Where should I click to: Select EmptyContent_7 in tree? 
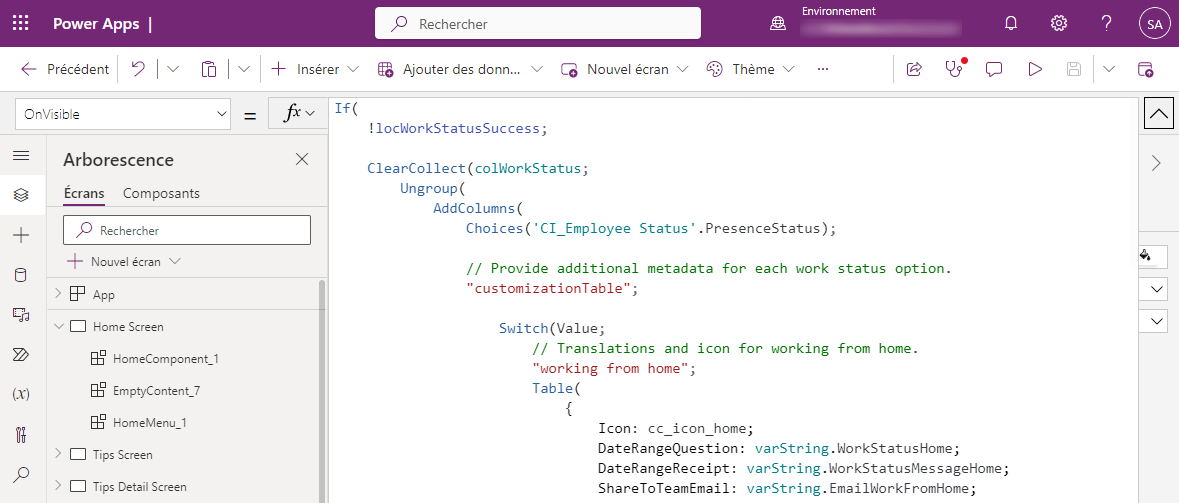tap(156, 390)
